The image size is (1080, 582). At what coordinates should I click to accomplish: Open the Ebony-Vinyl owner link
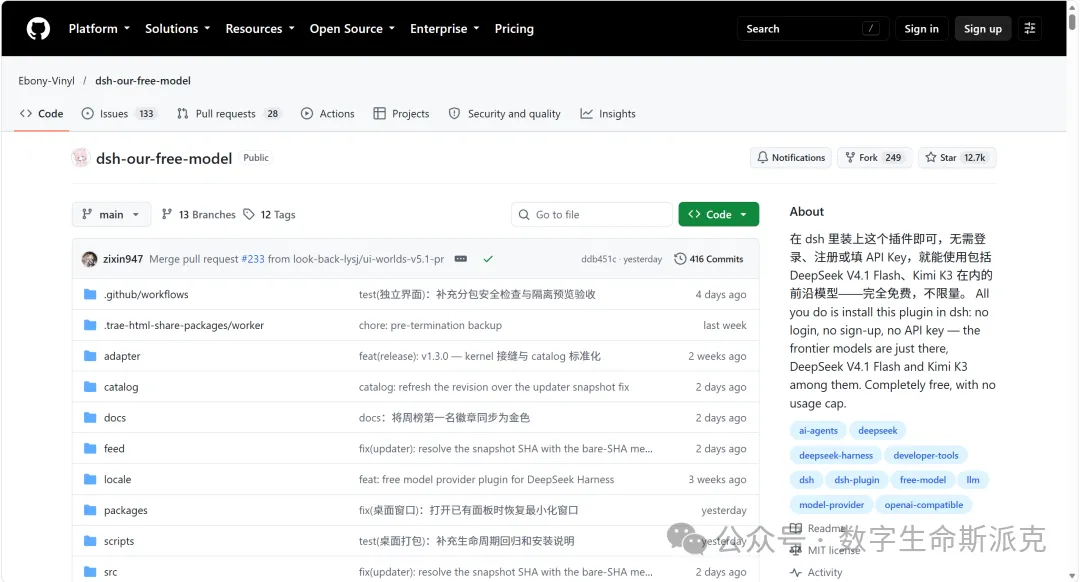[x=46, y=81]
